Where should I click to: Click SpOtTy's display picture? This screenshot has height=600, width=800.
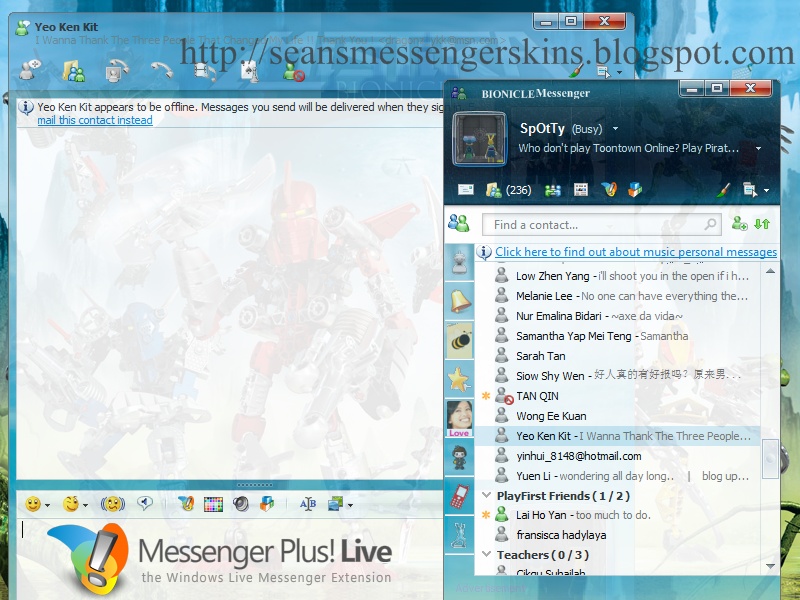click(479, 139)
